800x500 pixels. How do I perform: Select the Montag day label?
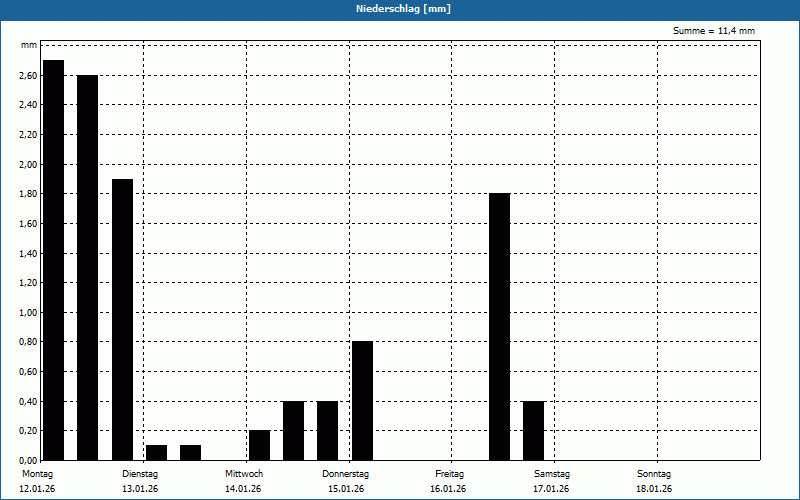pos(37,474)
